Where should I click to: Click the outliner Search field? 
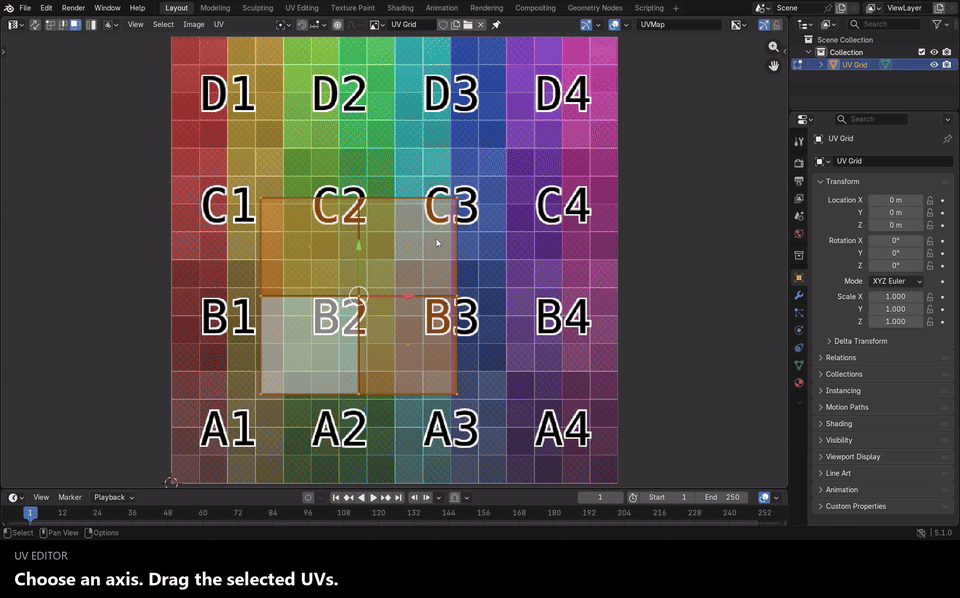[884, 24]
